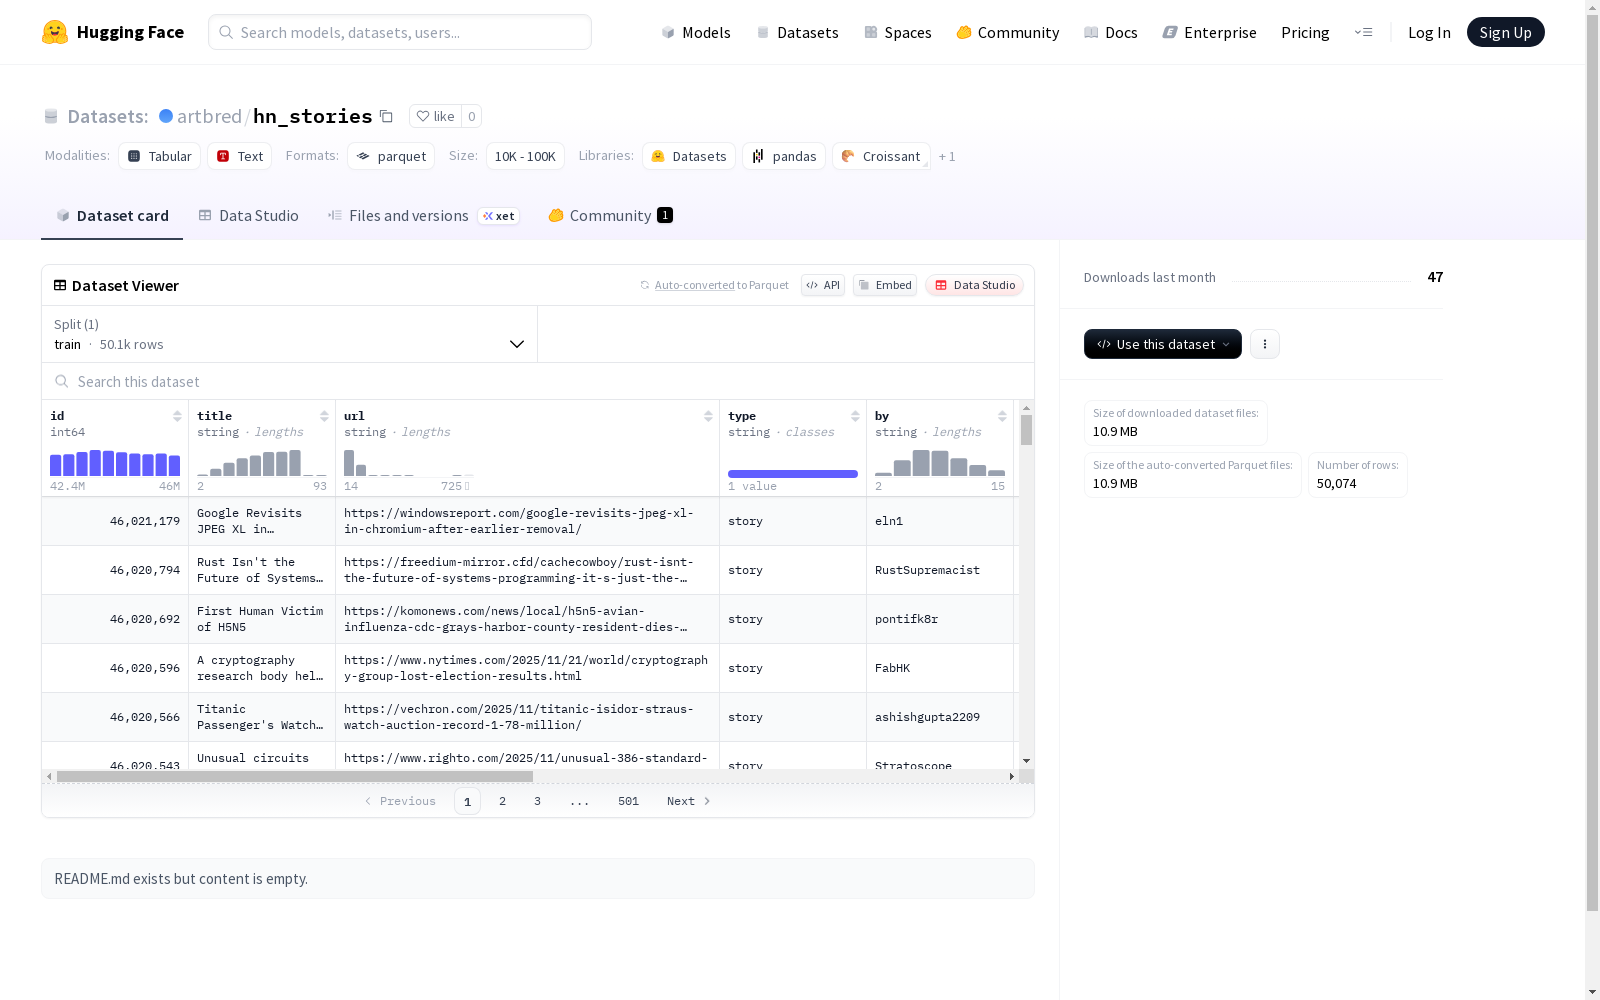Filter by the Tabular modality tag
The image size is (1600, 1000).
(160, 156)
